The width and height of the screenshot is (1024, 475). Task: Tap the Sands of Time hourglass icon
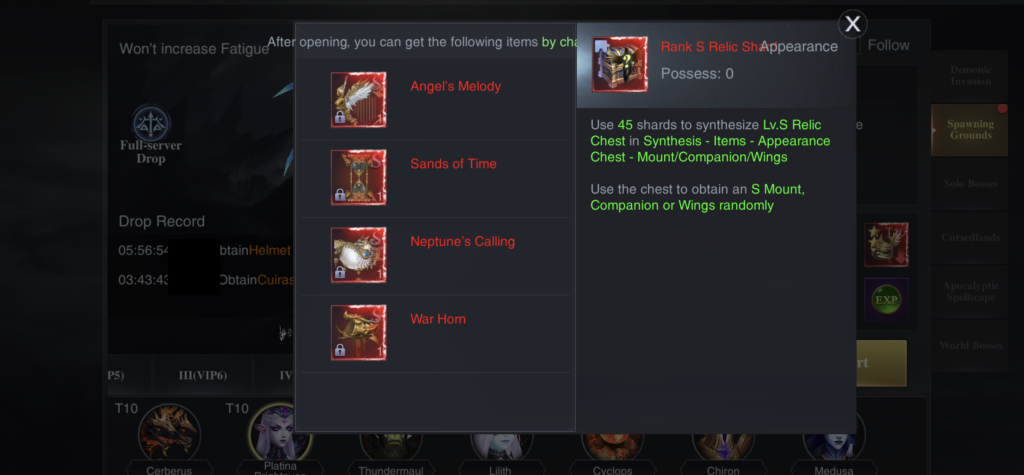click(x=359, y=177)
